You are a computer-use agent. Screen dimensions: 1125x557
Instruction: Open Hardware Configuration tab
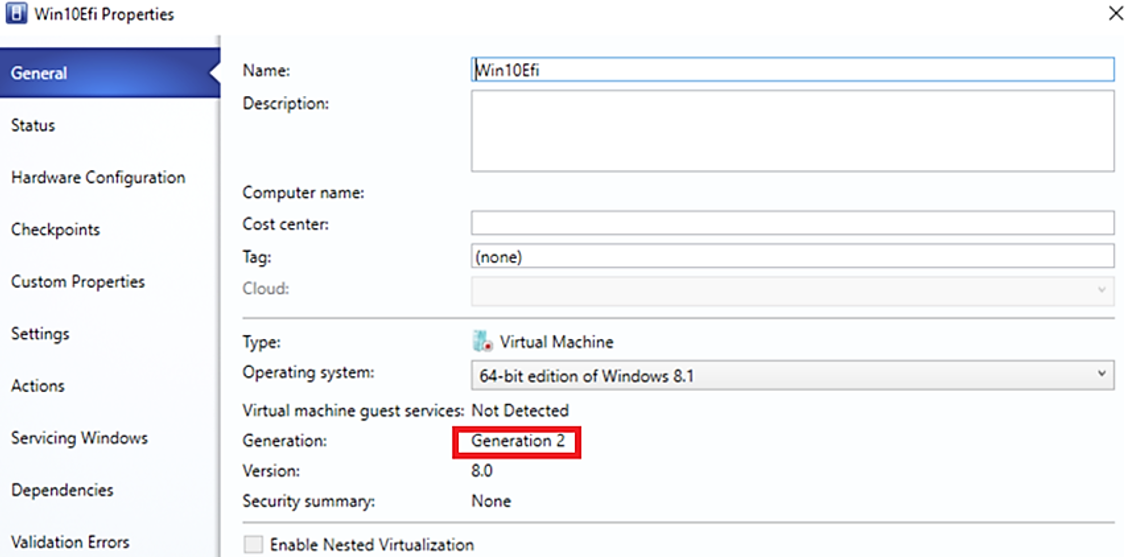click(98, 177)
